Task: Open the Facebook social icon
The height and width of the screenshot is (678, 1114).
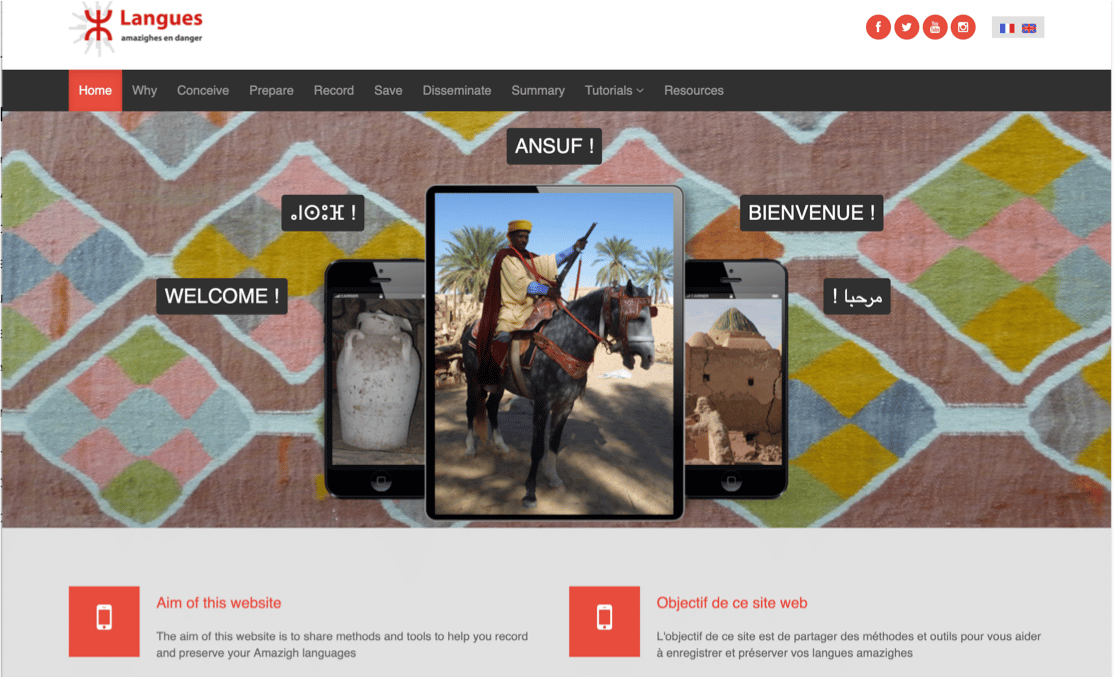Action: point(878,27)
